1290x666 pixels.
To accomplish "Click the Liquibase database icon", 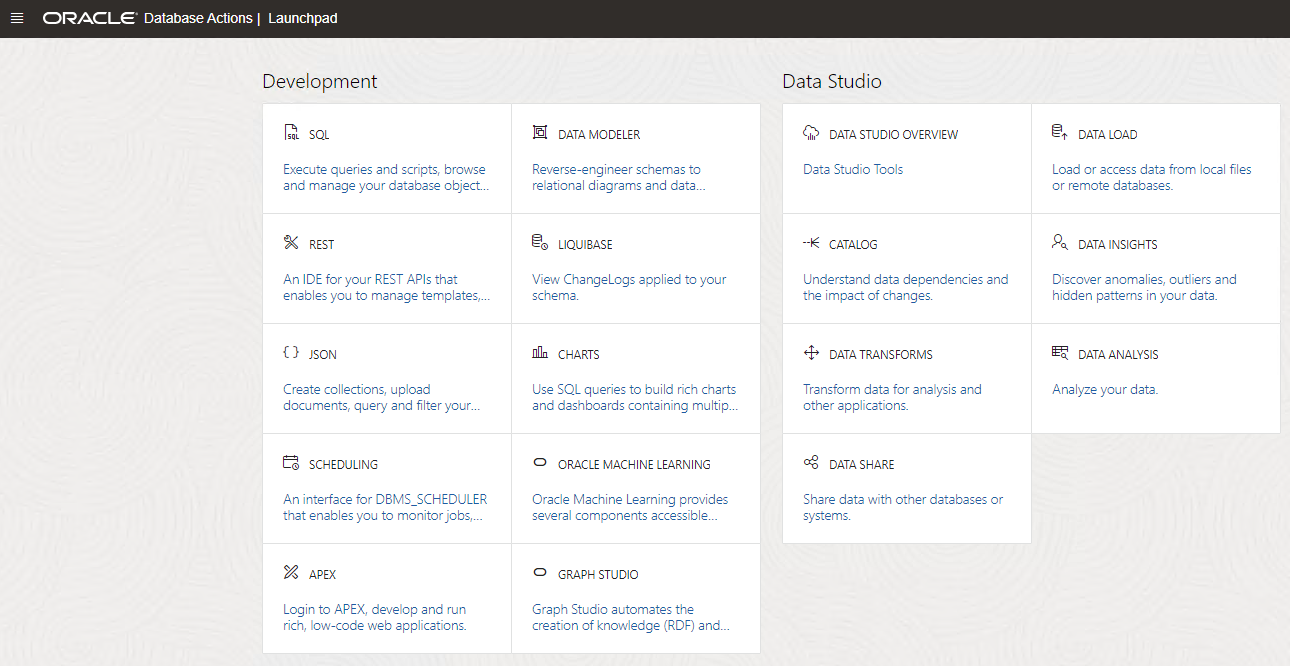I will pos(540,243).
